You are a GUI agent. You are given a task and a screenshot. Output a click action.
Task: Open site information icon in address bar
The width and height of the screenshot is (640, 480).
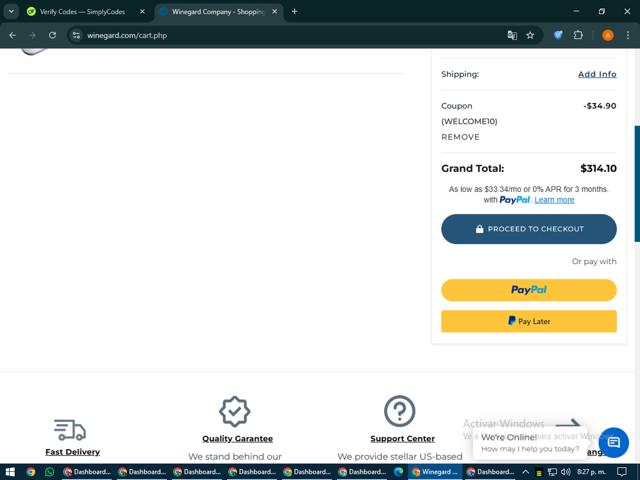coord(76,36)
